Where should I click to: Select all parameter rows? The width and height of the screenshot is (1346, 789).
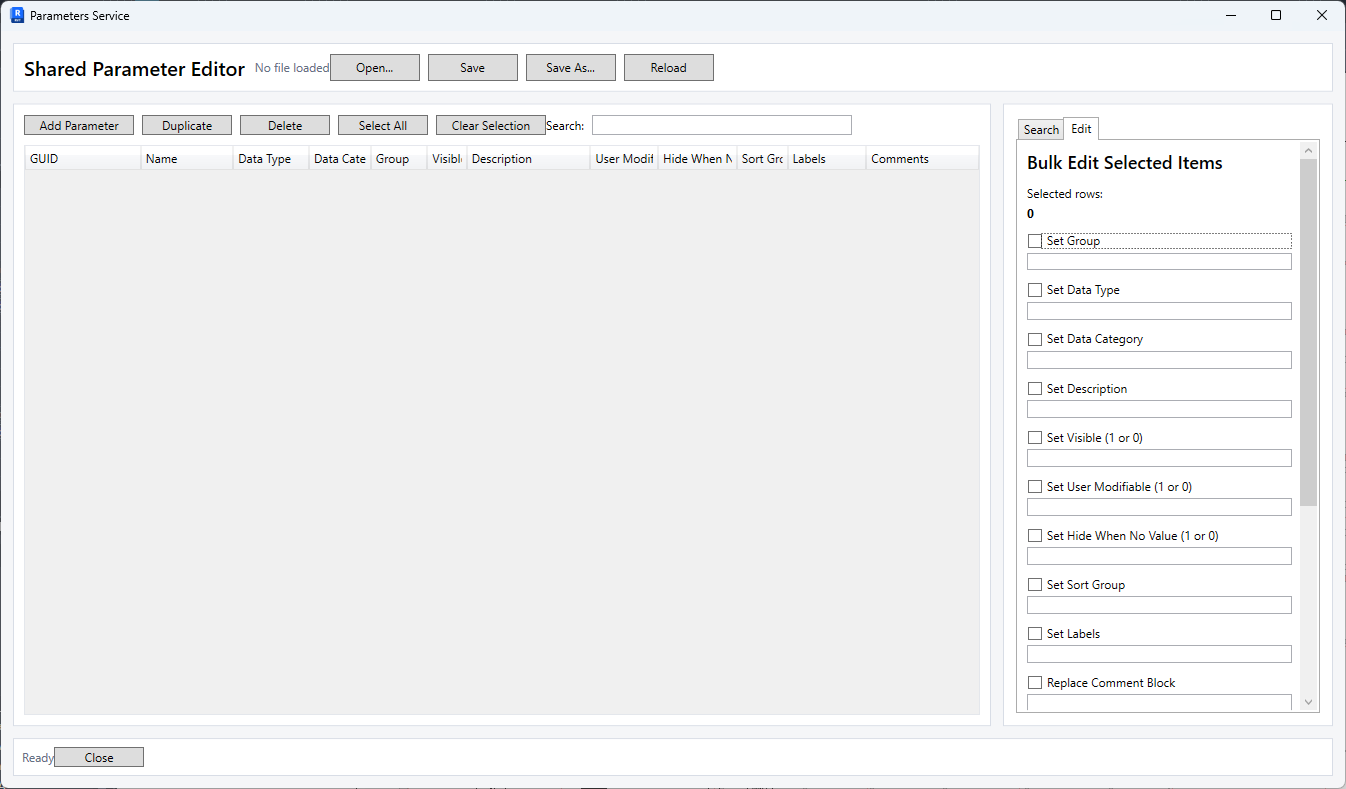383,125
